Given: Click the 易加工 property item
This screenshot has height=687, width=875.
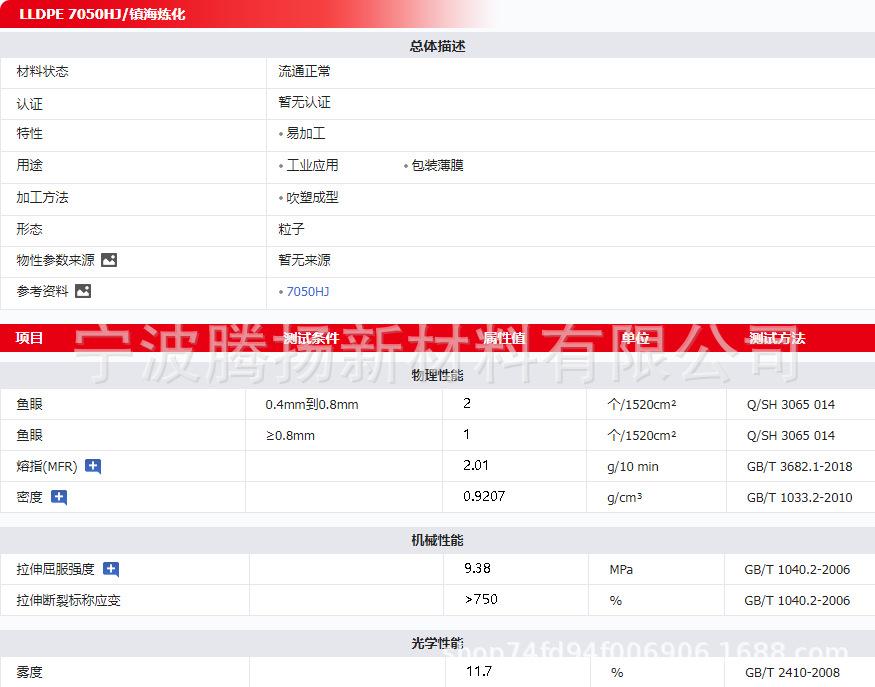Looking at the screenshot, I should coord(305,133).
